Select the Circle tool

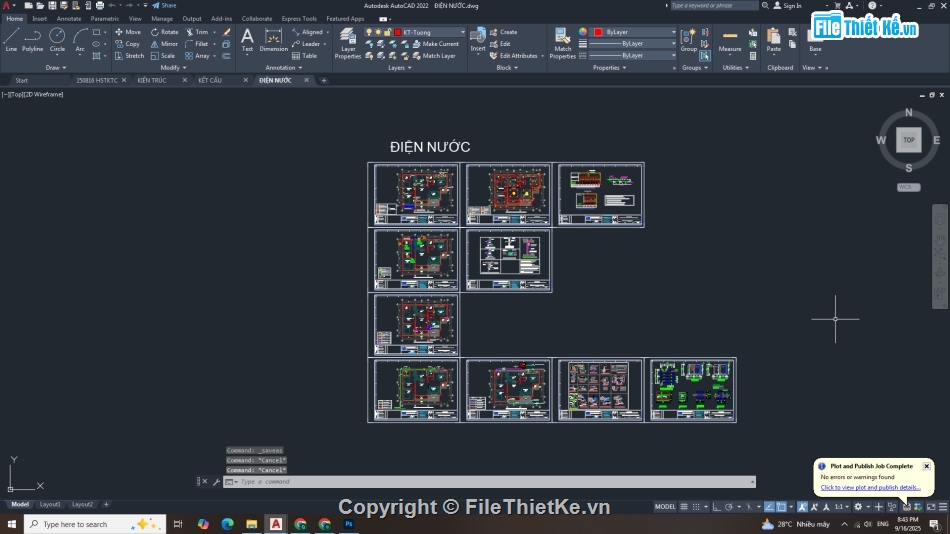coord(57,40)
